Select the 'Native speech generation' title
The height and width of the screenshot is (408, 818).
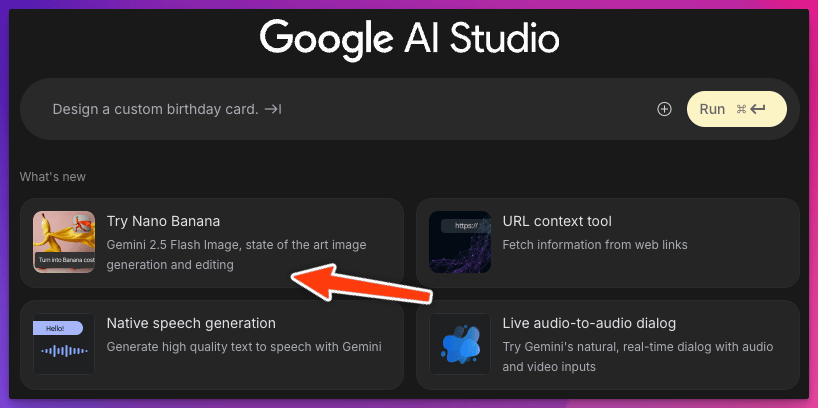(x=191, y=323)
